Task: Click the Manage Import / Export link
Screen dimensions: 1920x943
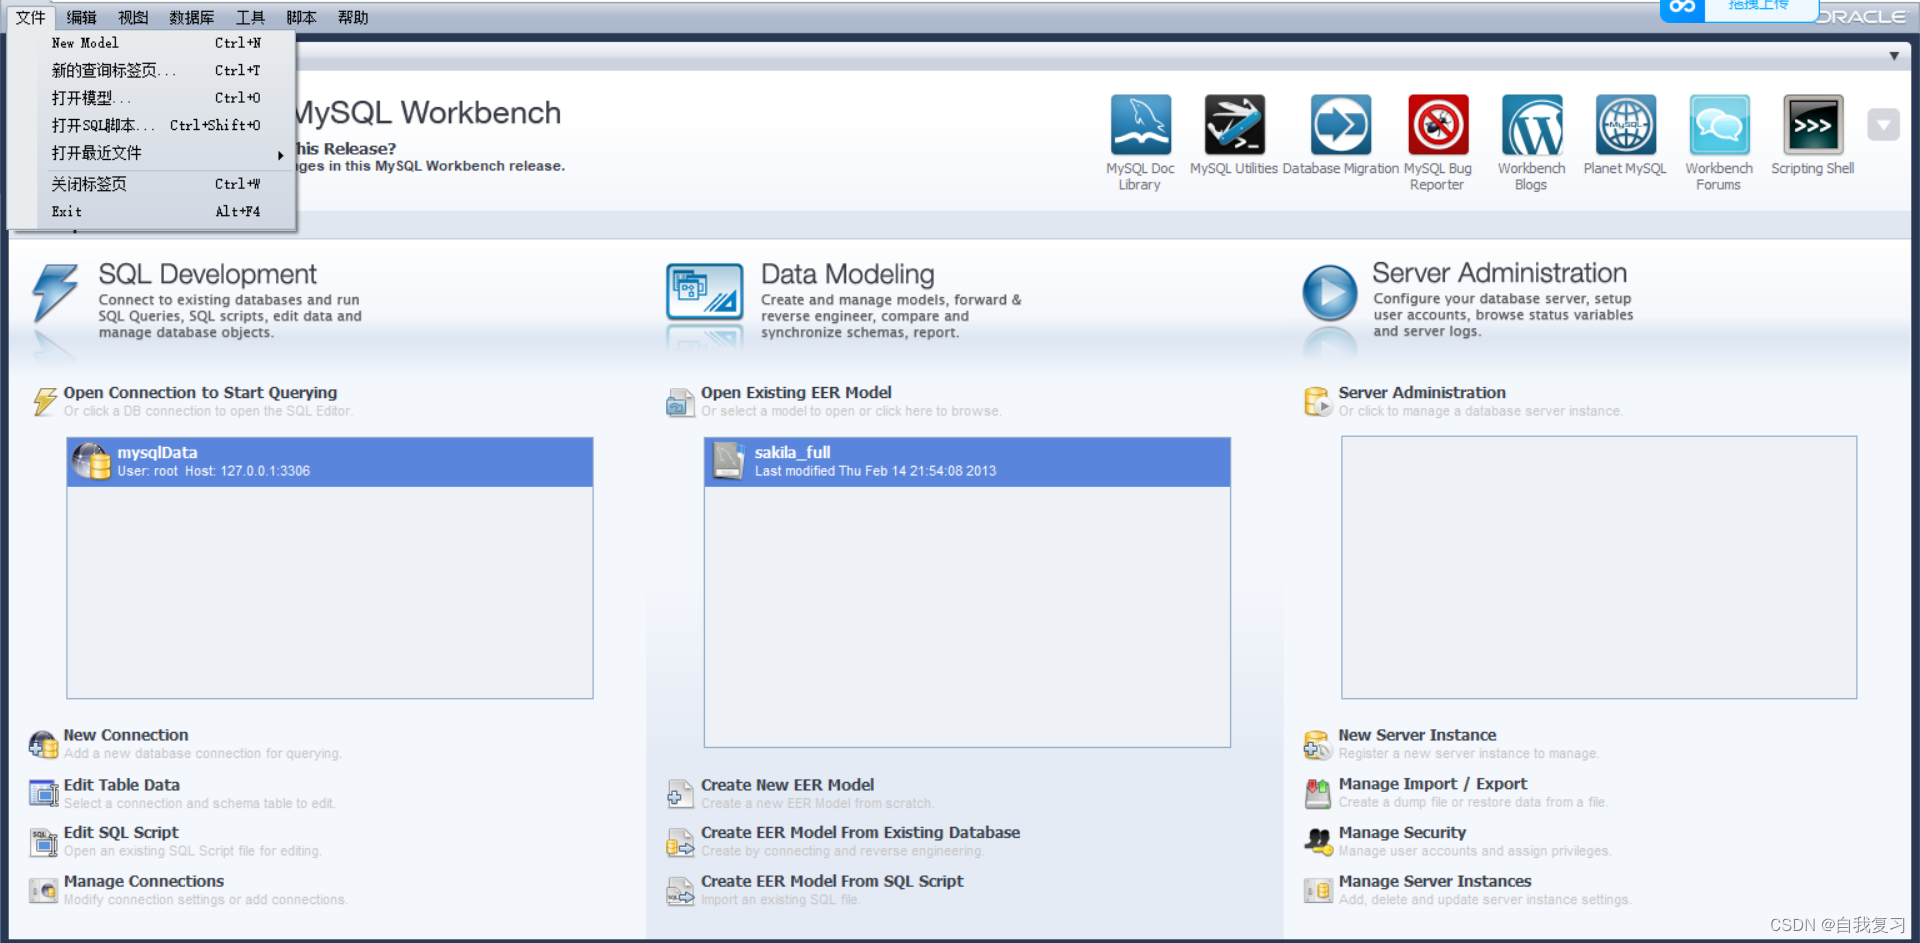Action: pyautogui.click(x=1432, y=784)
